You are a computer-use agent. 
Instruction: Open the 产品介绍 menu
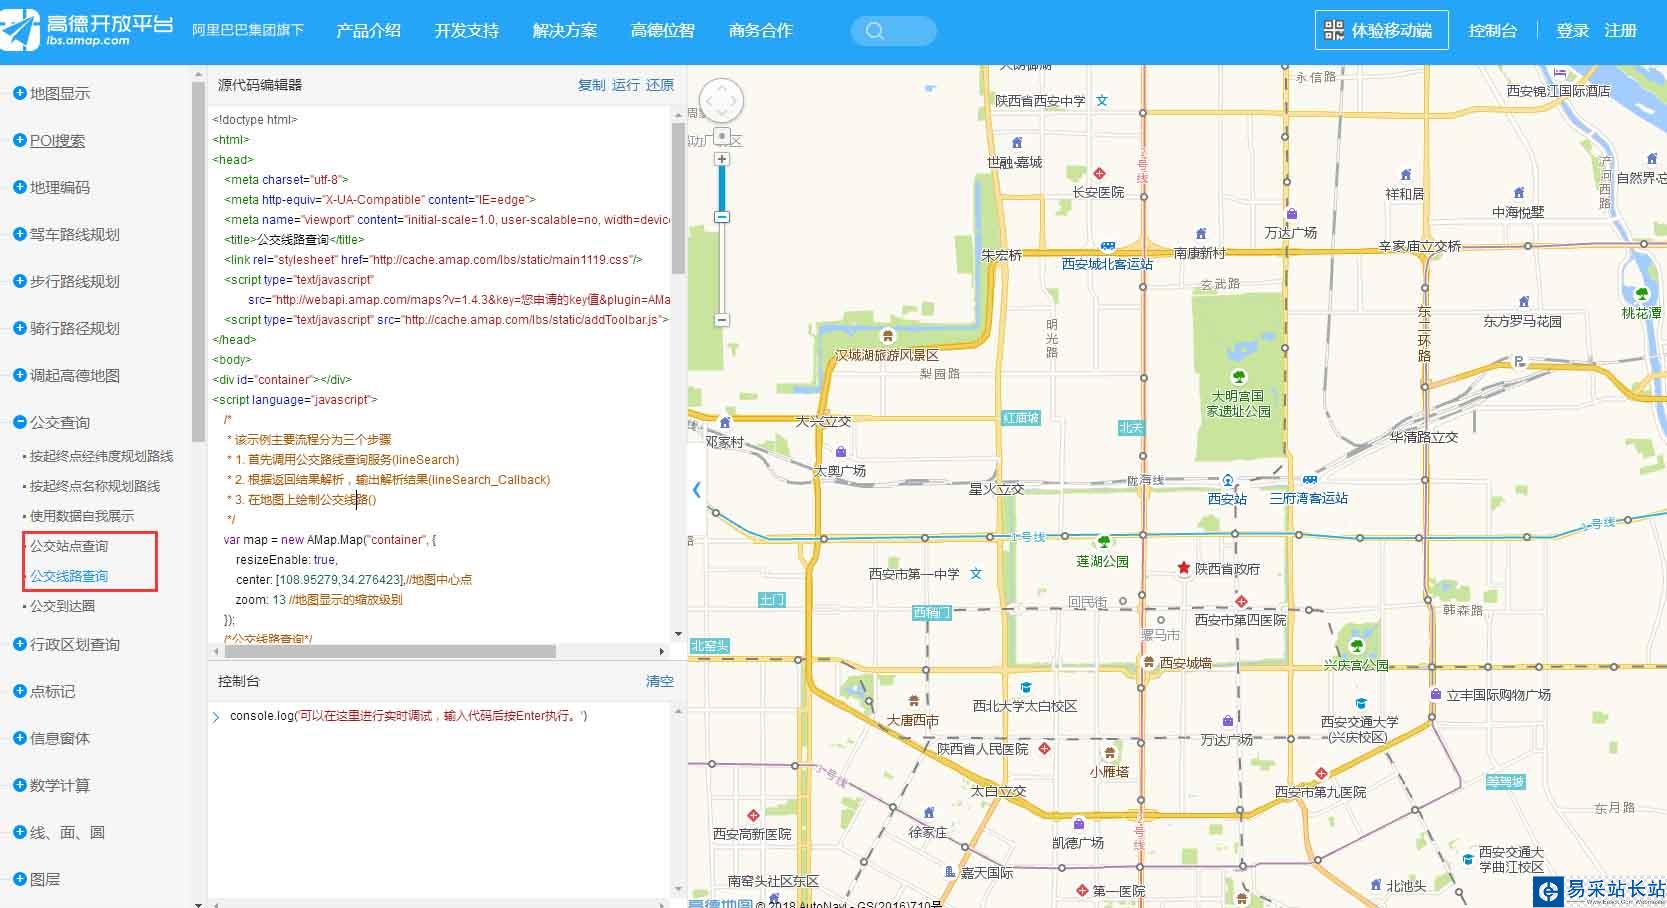click(x=368, y=31)
